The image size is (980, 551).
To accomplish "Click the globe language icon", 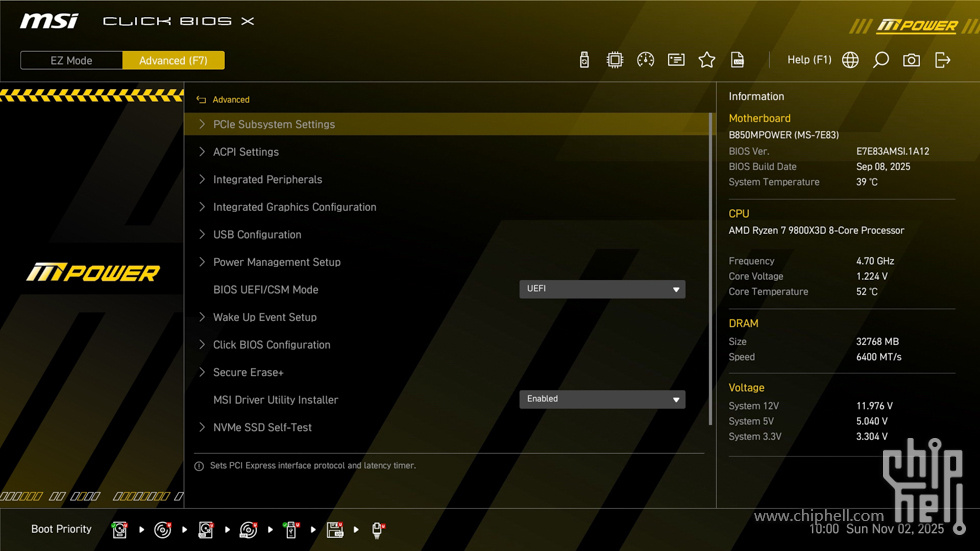I will [850, 60].
